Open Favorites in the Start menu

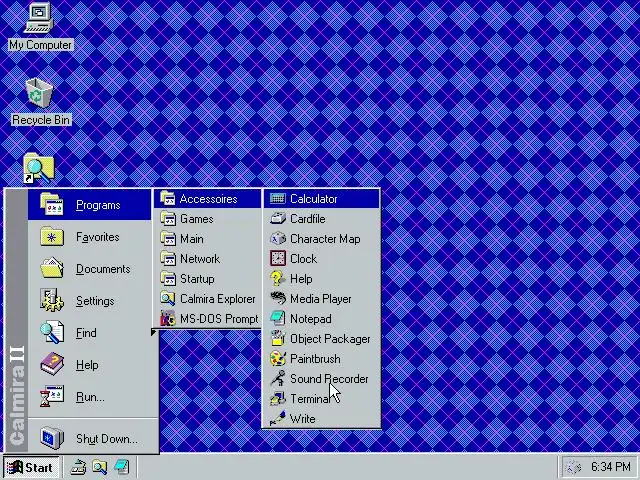pyautogui.click(x=90, y=237)
